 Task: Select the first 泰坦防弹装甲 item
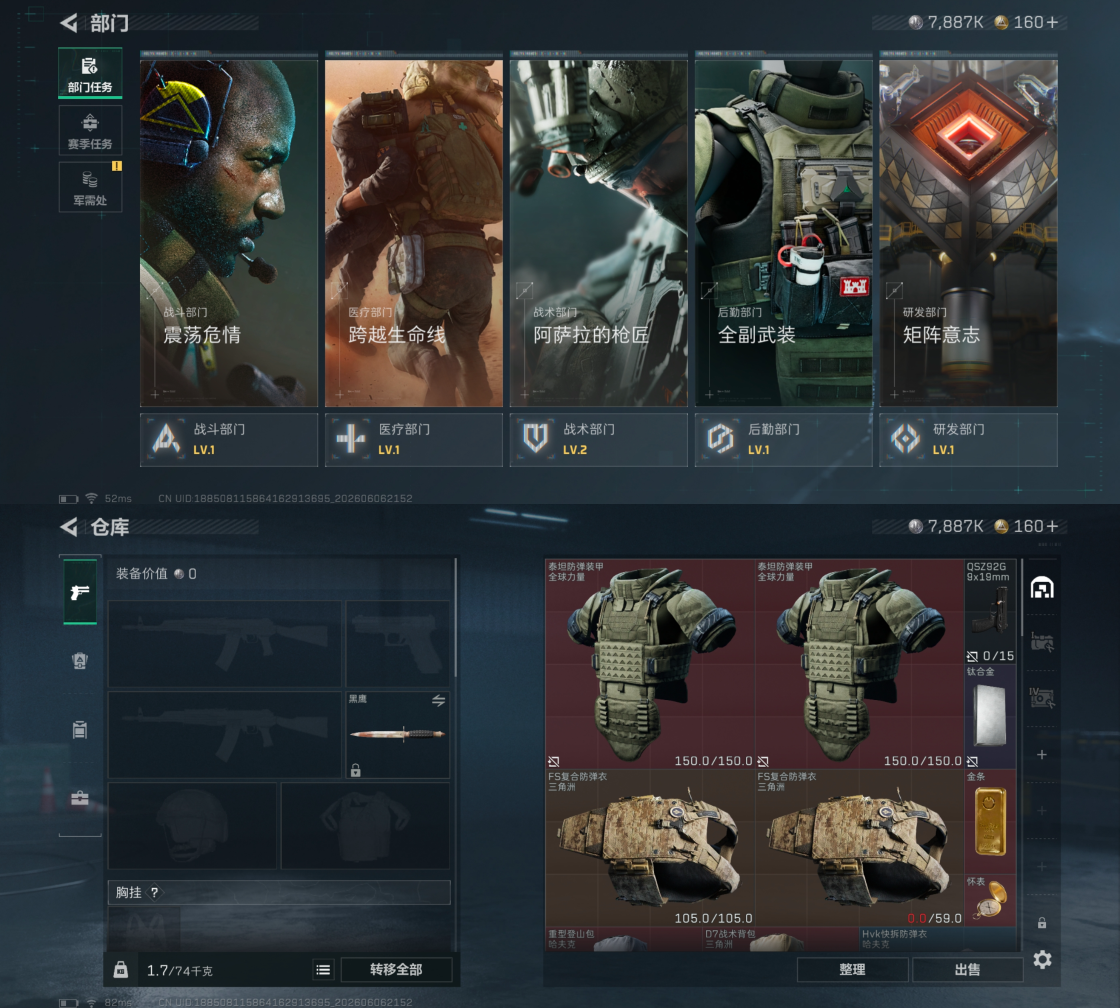click(650, 664)
